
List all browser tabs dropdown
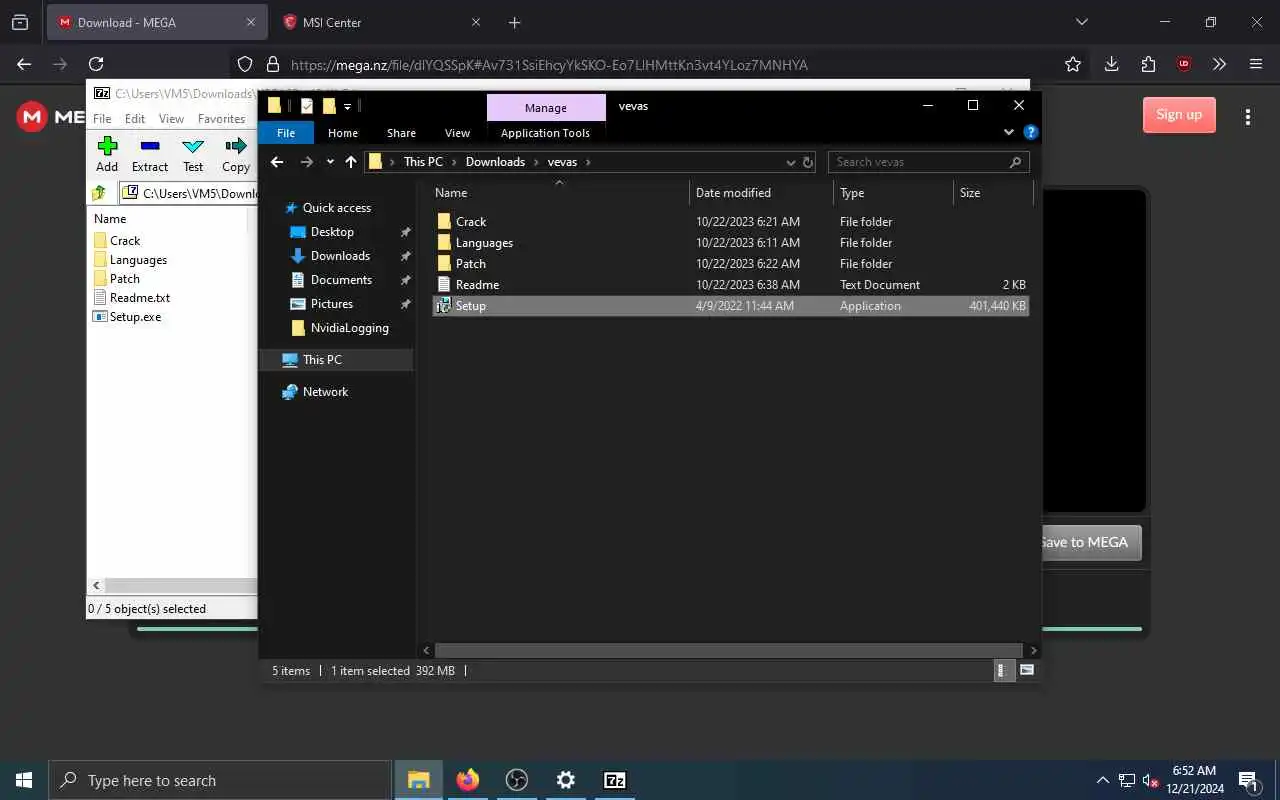click(x=1081, y=22)
